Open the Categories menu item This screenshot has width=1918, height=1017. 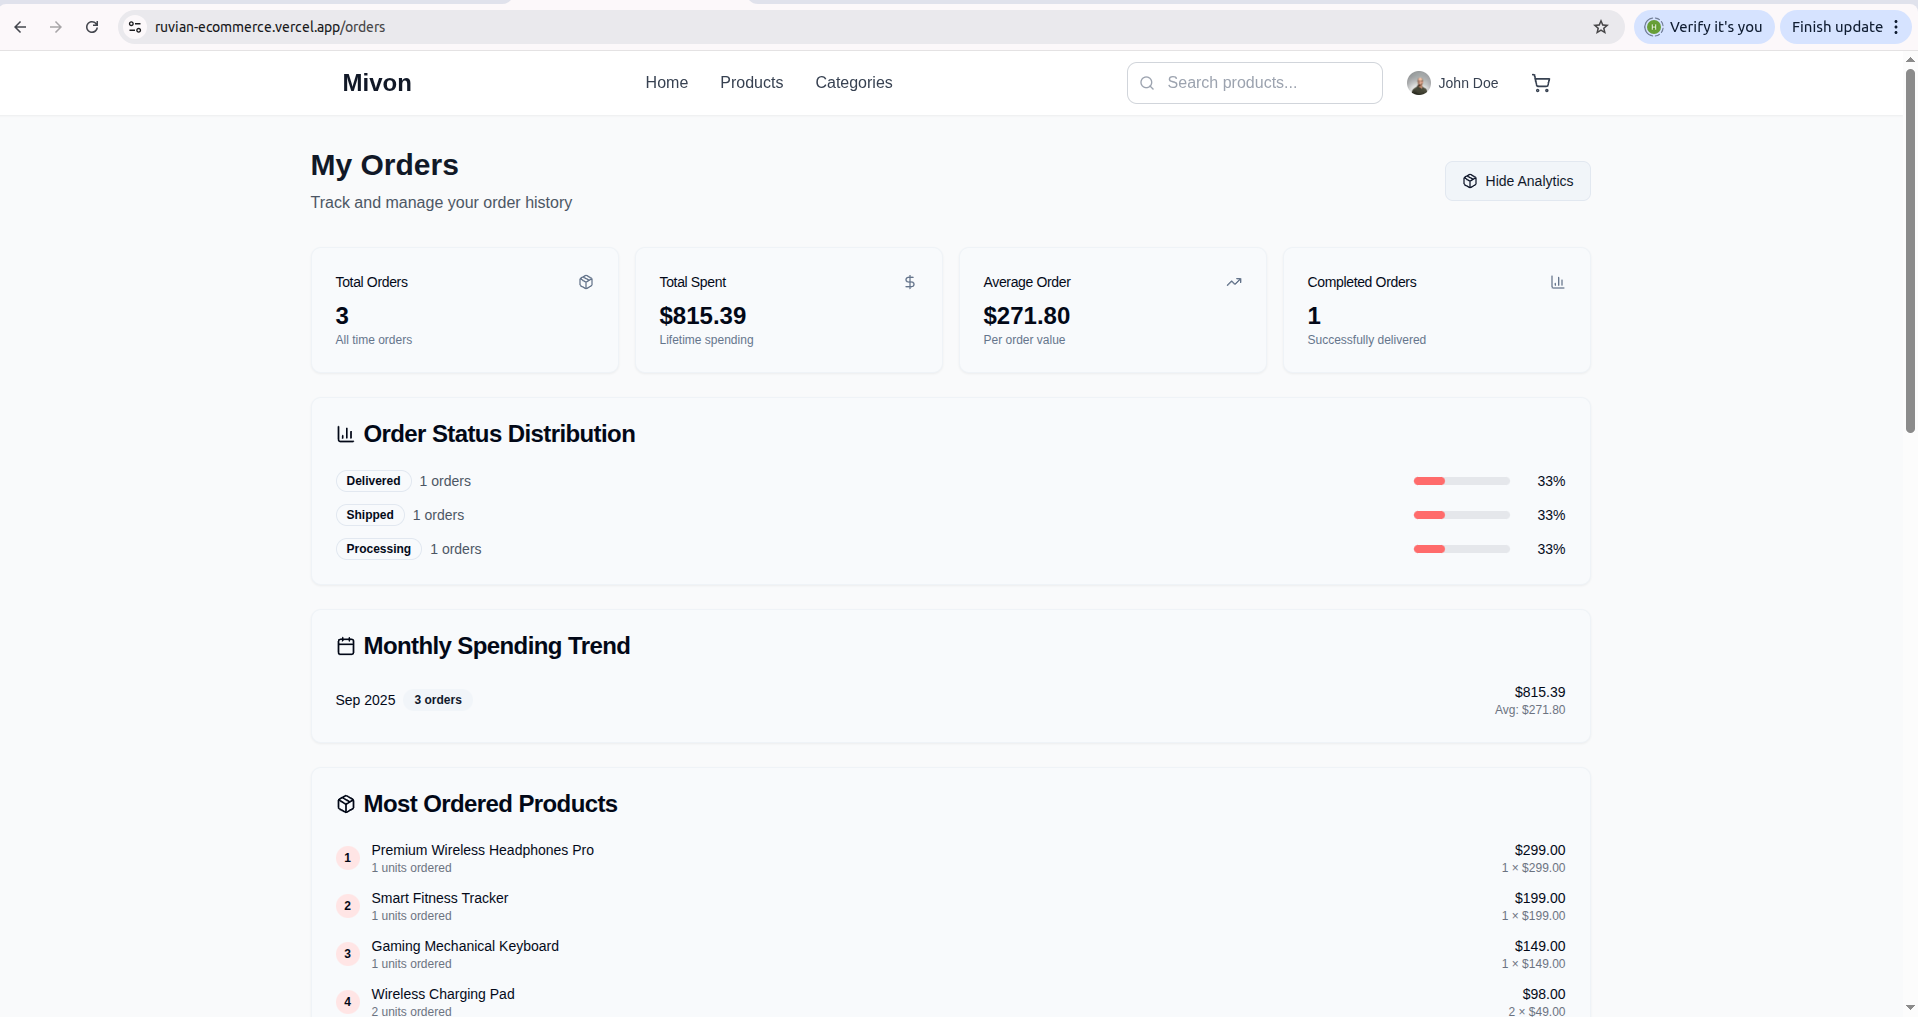pyautogui.click(x=854, y=83)
